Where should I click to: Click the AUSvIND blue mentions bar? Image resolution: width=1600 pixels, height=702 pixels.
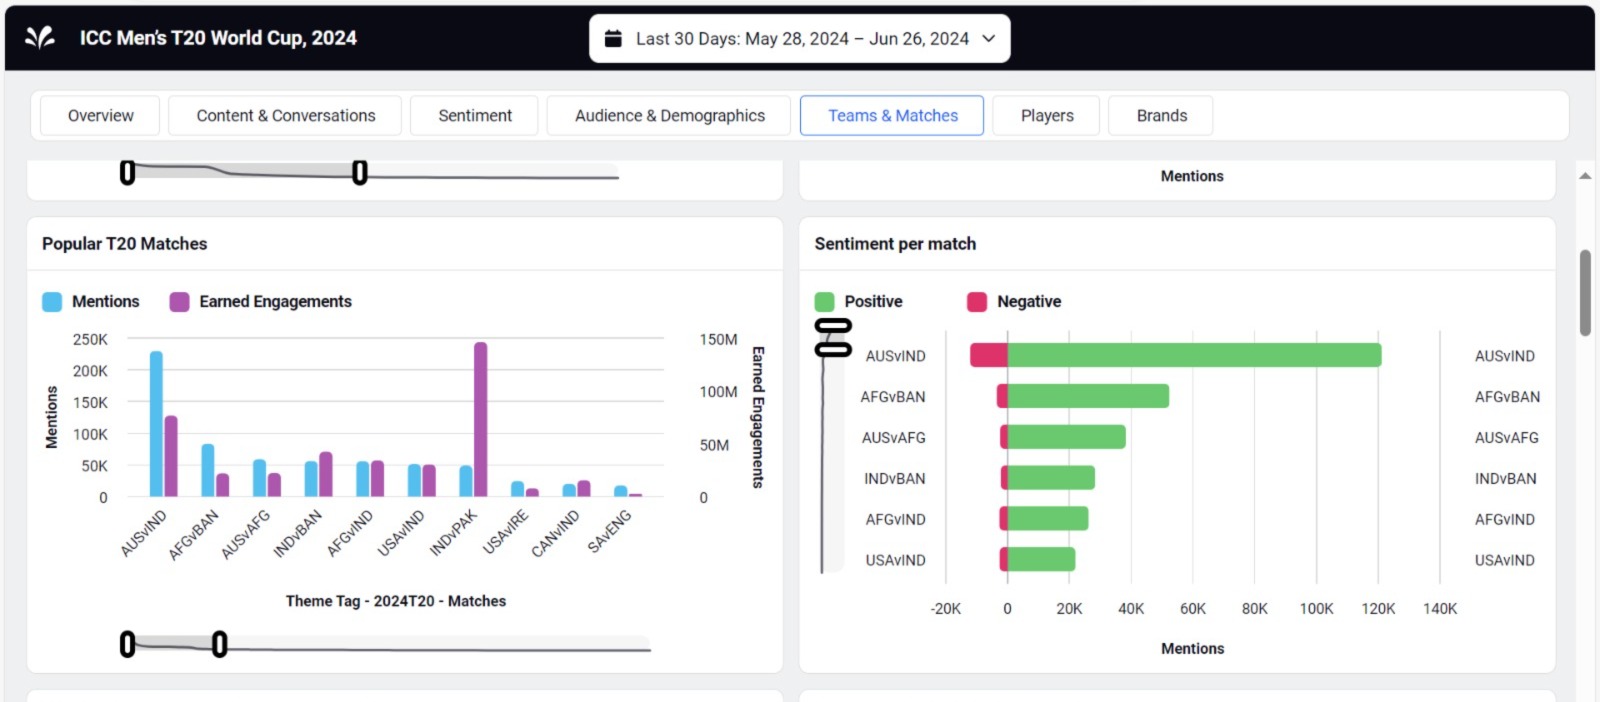click(156, 423)
